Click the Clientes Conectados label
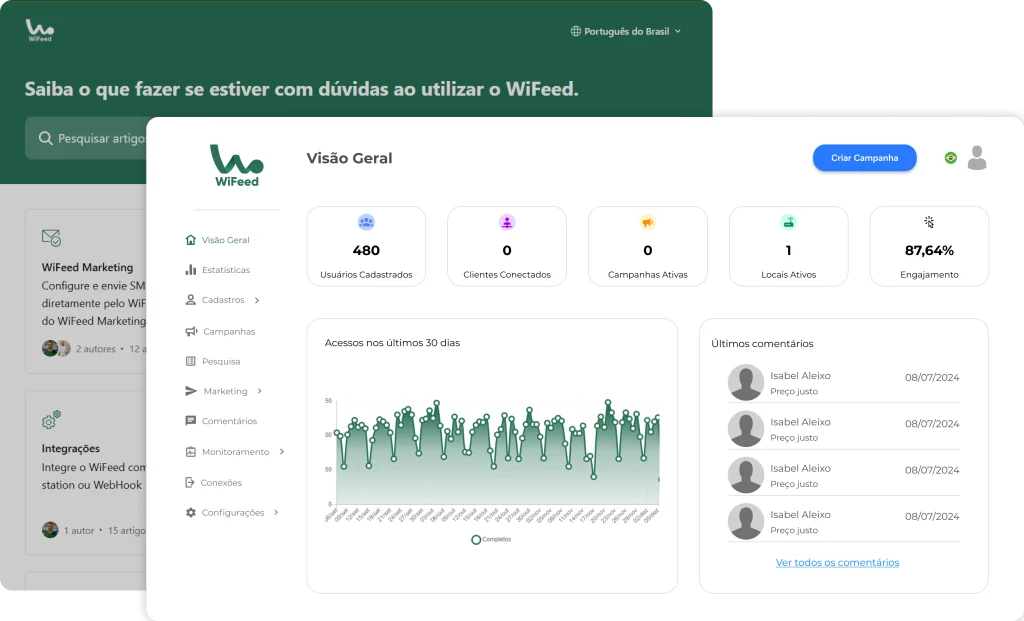1024x621 pixels. click(507, 275)
